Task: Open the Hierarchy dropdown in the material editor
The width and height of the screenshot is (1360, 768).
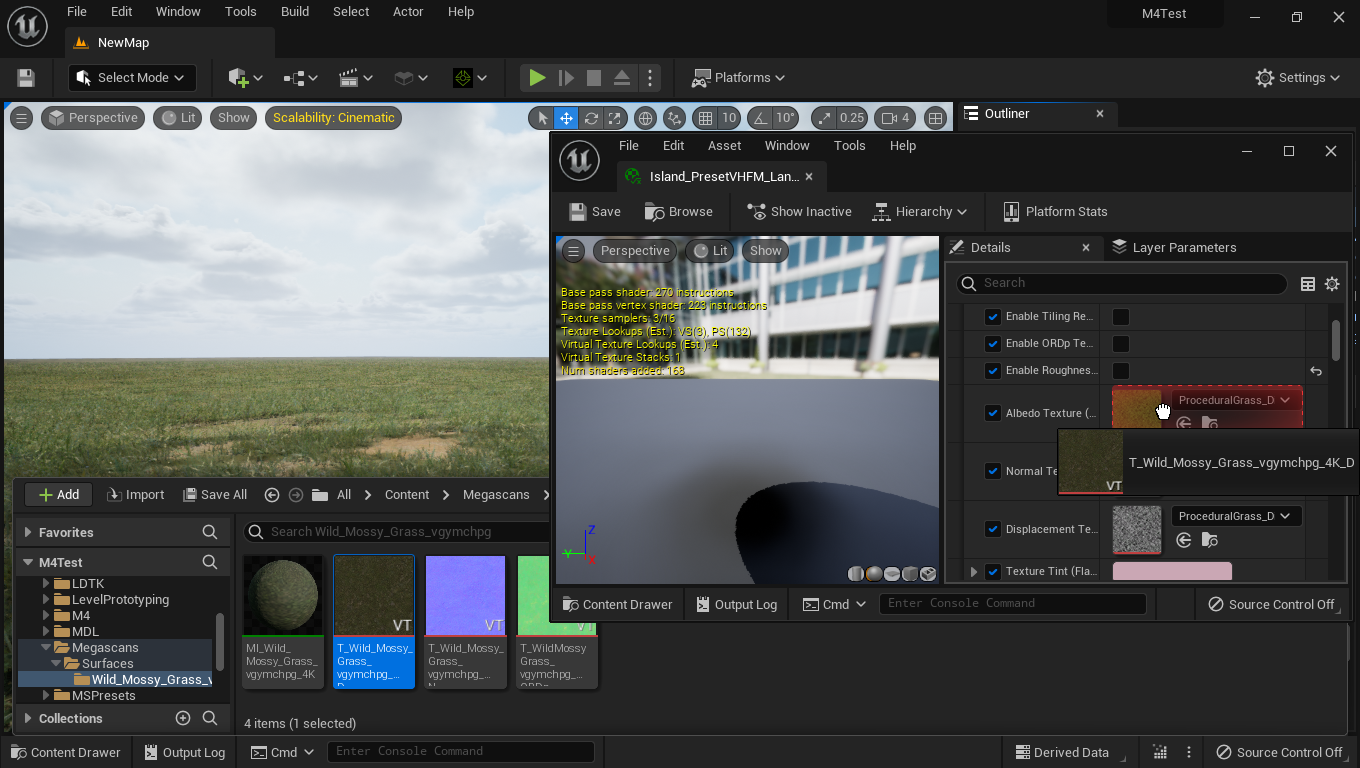Action: click(920, 212)
